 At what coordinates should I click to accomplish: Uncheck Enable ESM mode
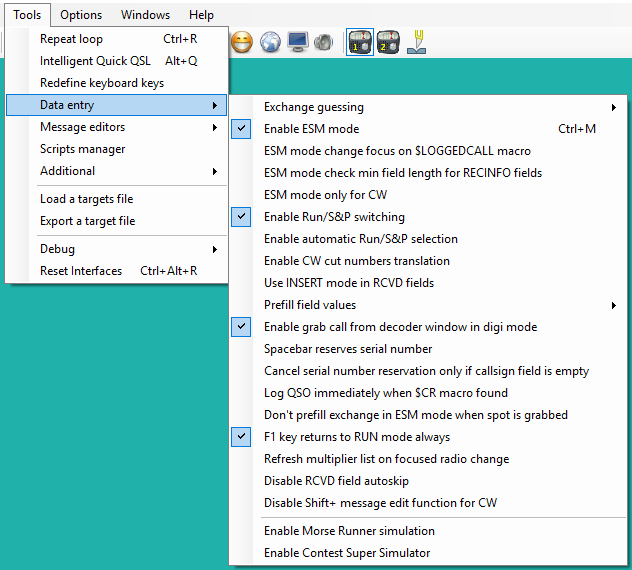tap(428, 129)
